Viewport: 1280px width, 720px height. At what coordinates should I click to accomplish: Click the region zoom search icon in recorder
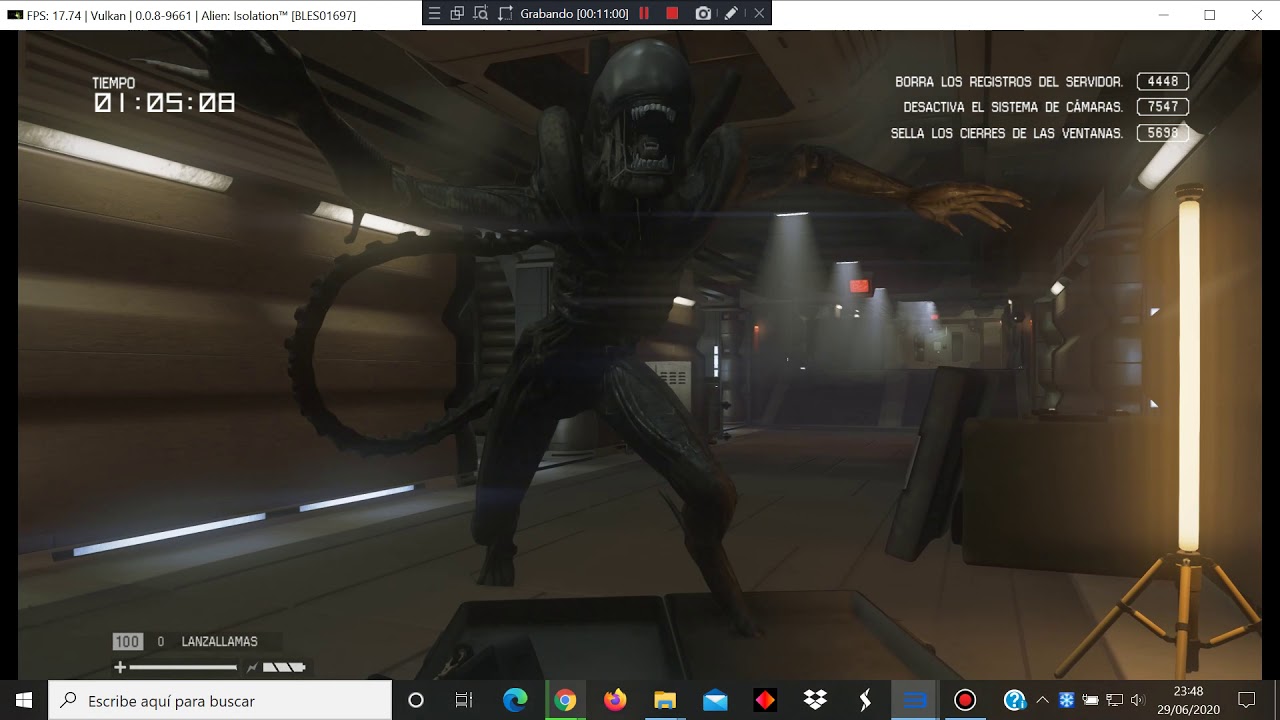click(x=481, y=14)
